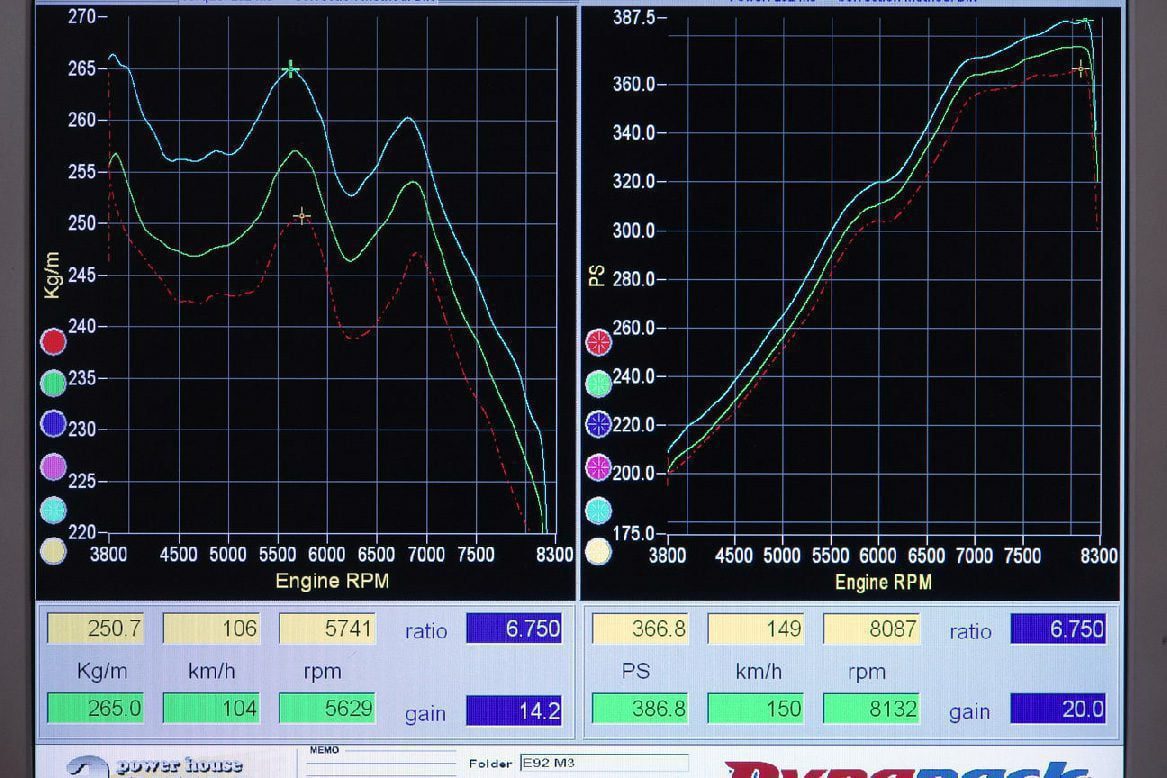
Task: Select the yellow run circle beside PS graph
Action: [x=598, y=551]
